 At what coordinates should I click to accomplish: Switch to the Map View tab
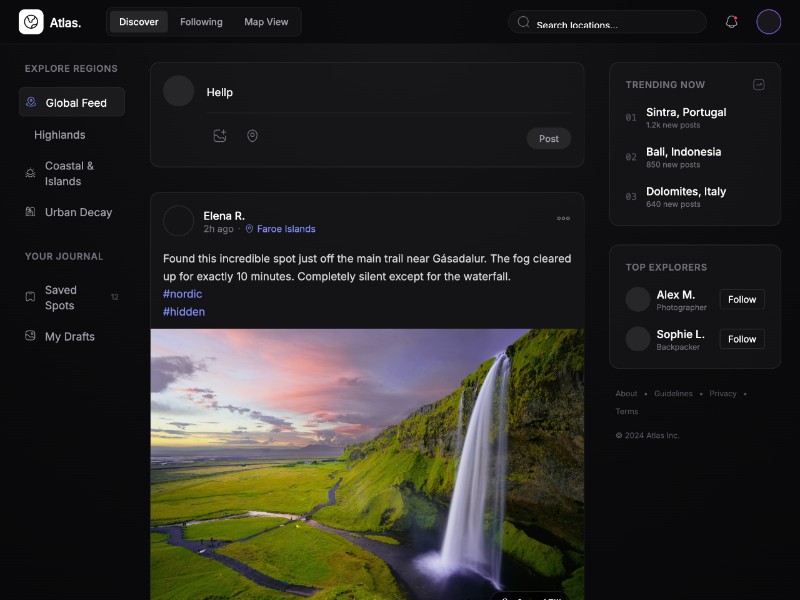(266, 22)
